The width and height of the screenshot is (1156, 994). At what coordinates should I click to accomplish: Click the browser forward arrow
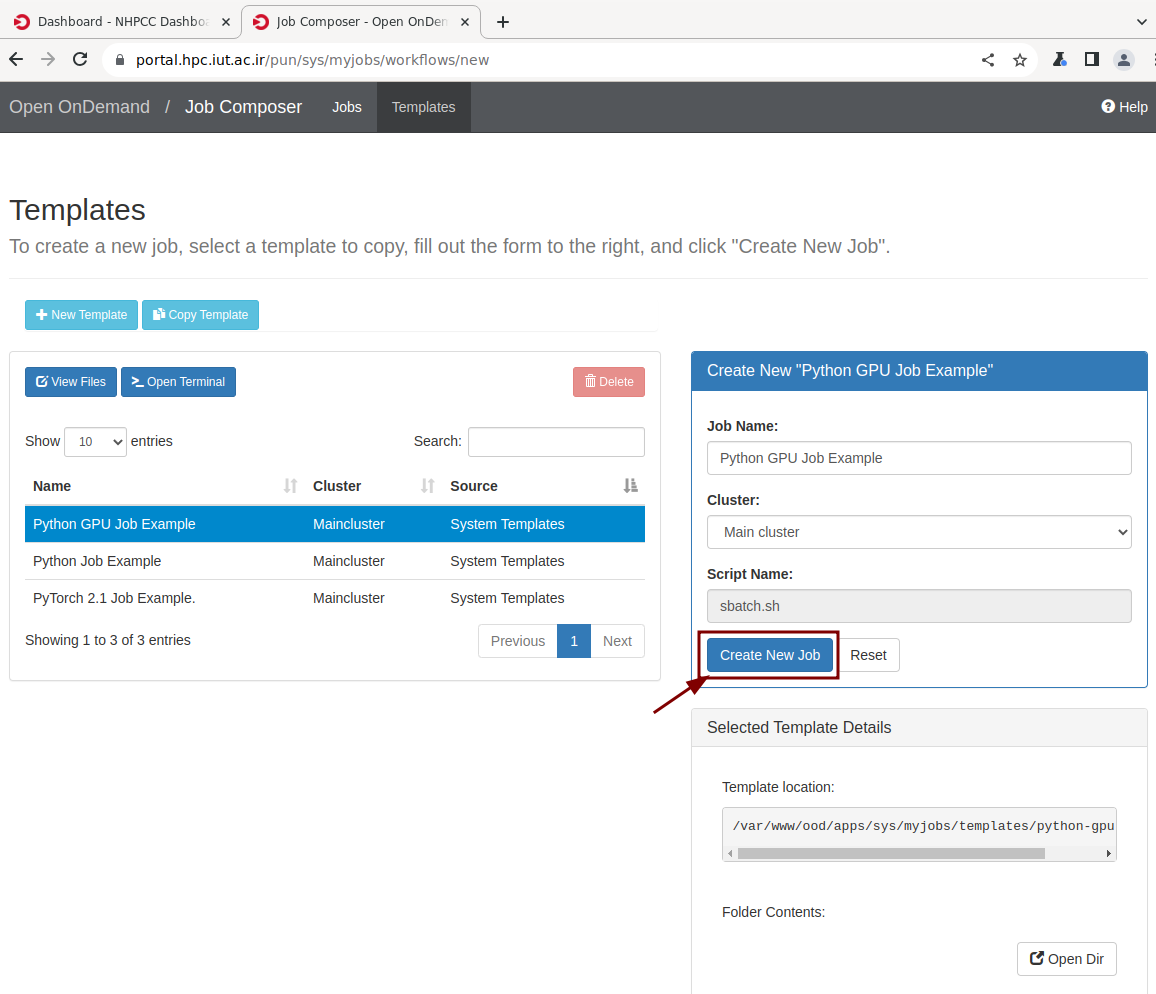(x=48, y=60)
